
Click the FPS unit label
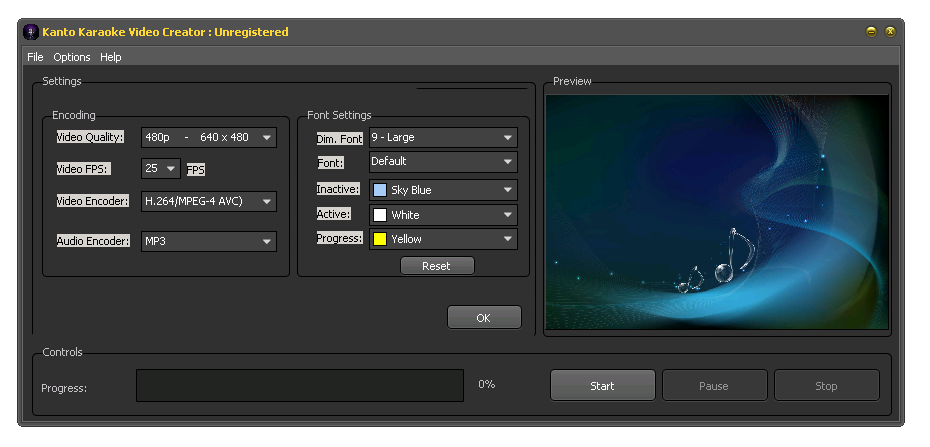coord(196,170)
